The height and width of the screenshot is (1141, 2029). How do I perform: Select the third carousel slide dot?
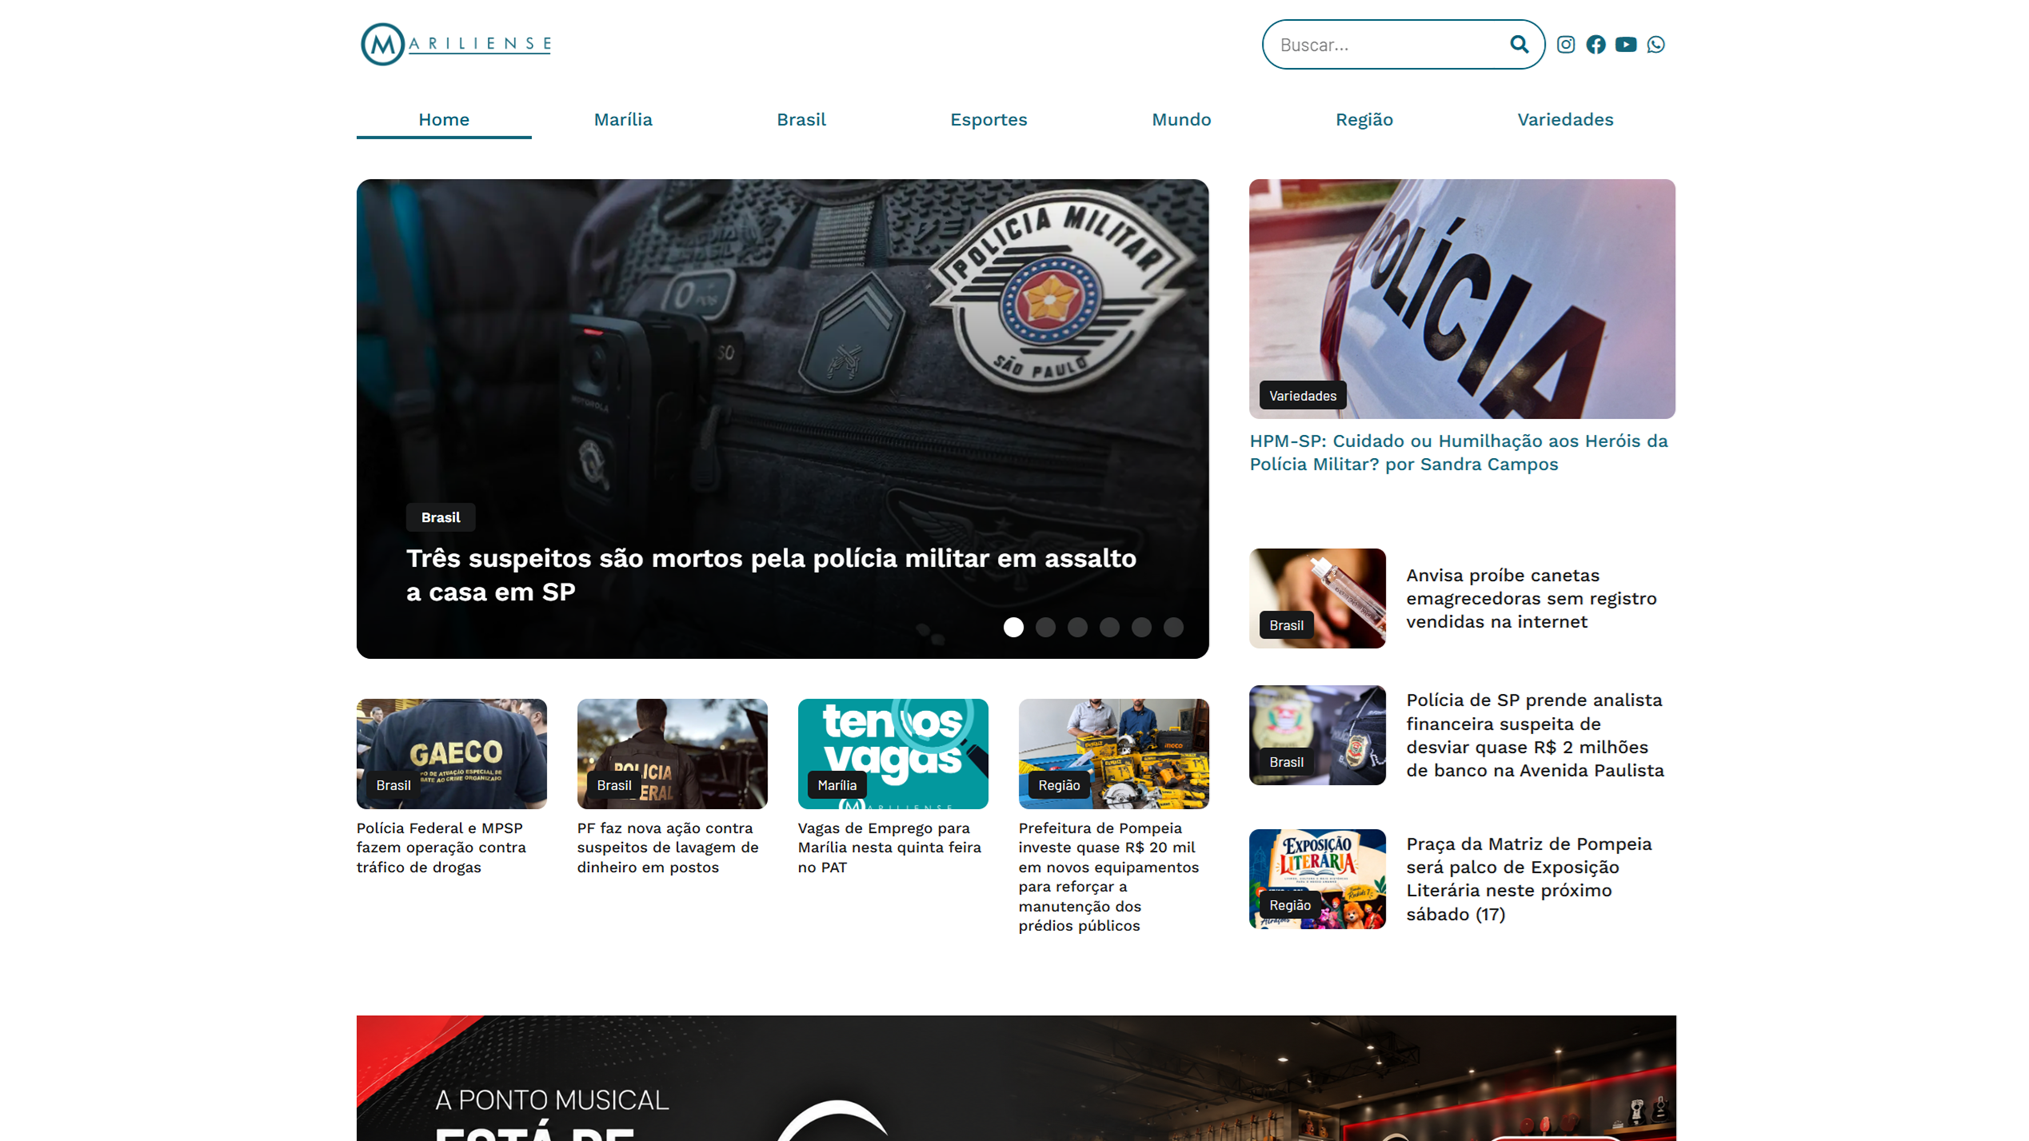click(1077, 627)
